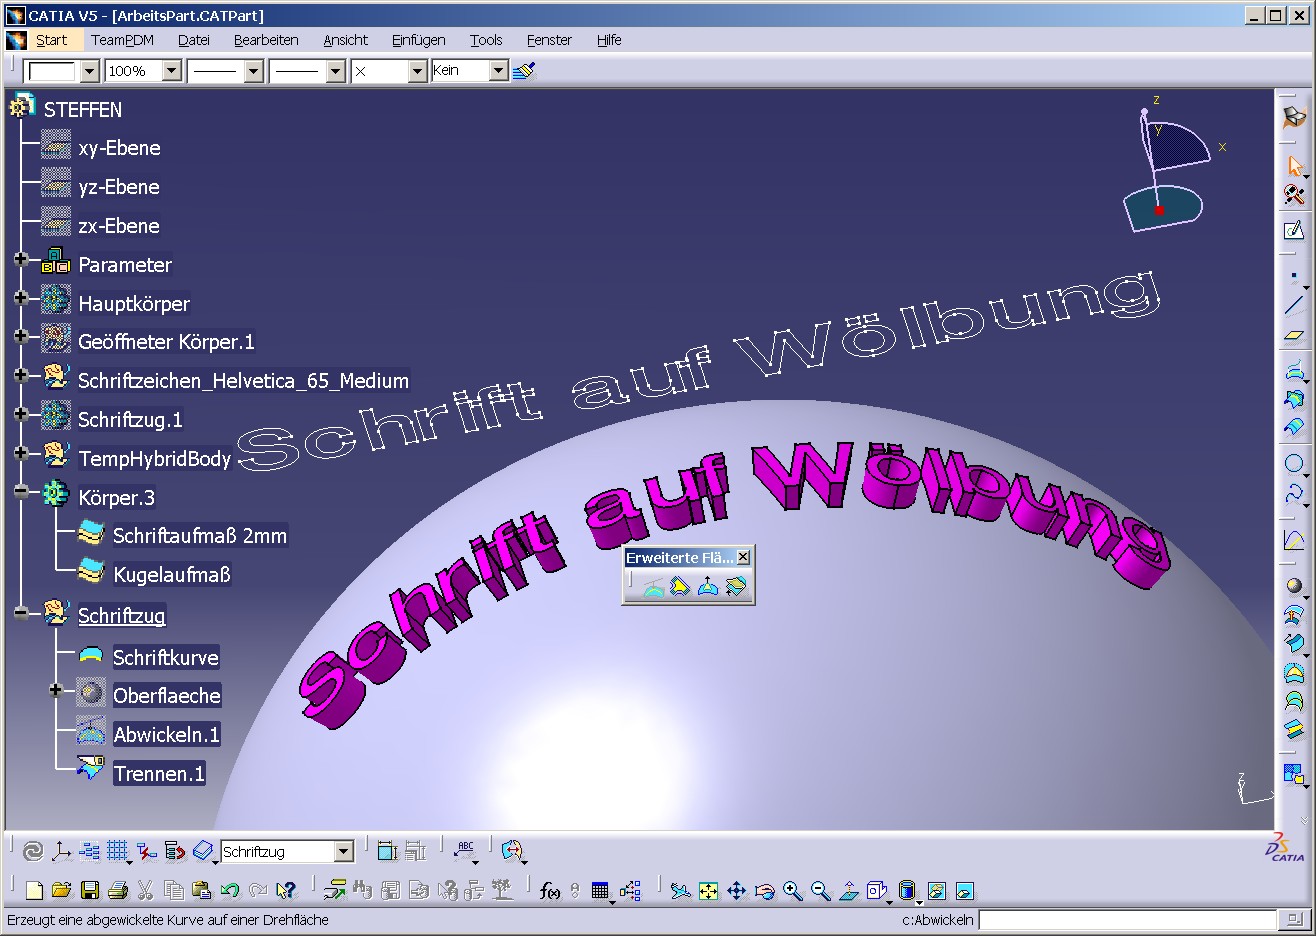Screen dimensions: 1316x936
Task: Open the TeamPDM menu
Action: 122,40
